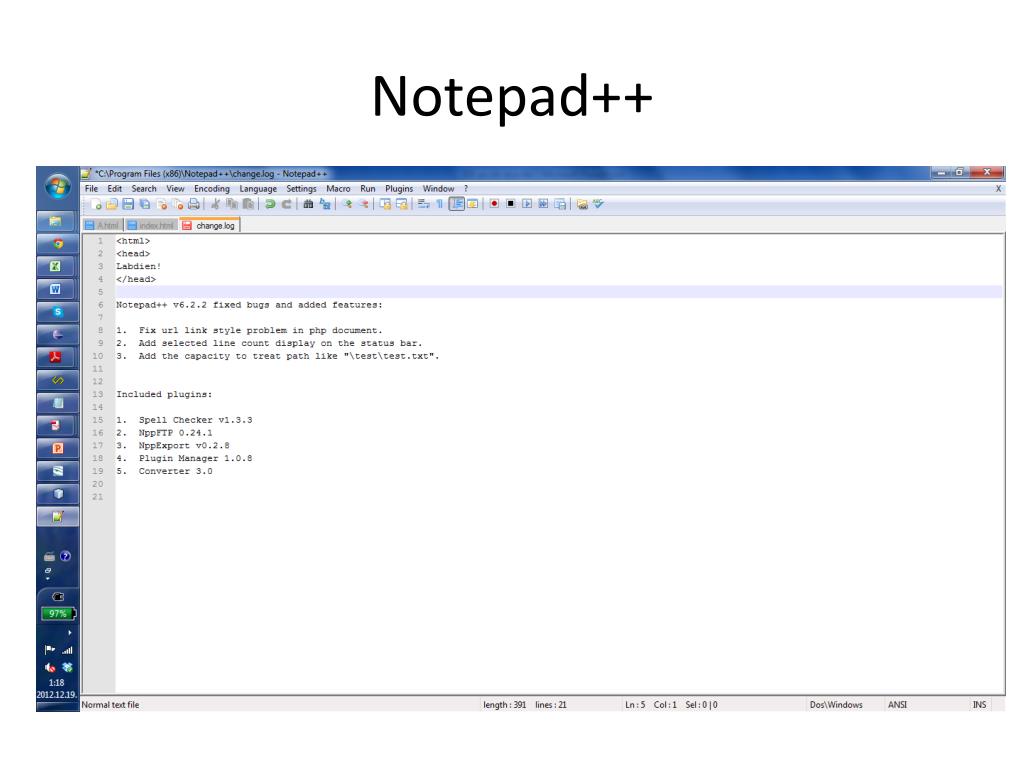1024x768 pixels.
Task: Open the Window menu
Action: coord(438,189)
